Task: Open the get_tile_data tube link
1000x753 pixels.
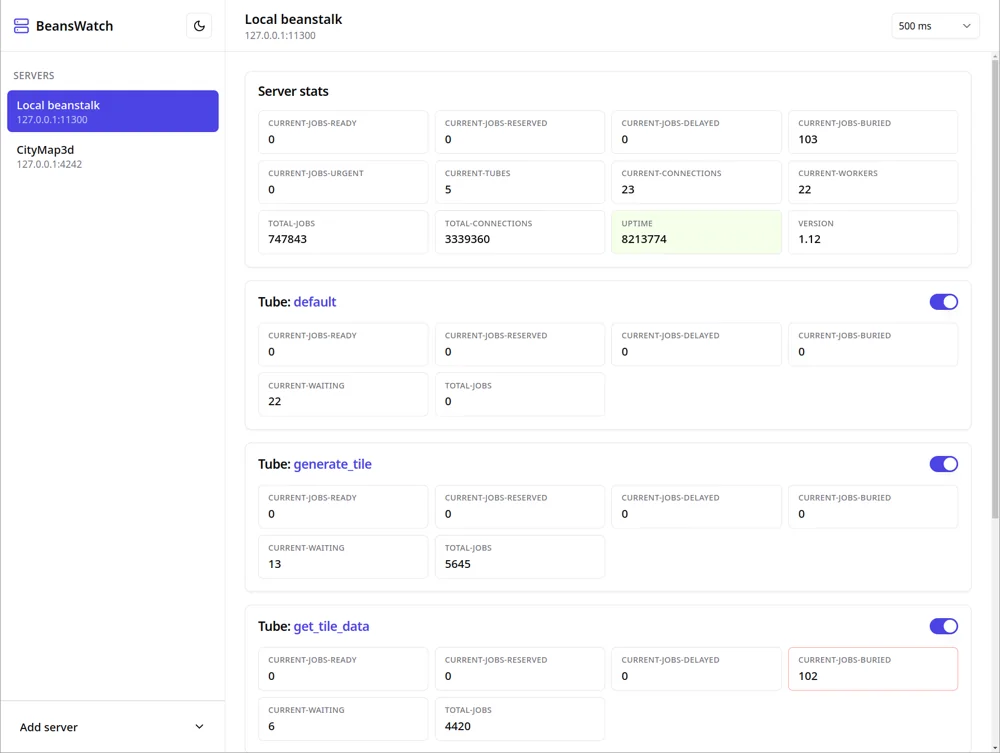Action: pyautogui.click(x=331, y=626)
